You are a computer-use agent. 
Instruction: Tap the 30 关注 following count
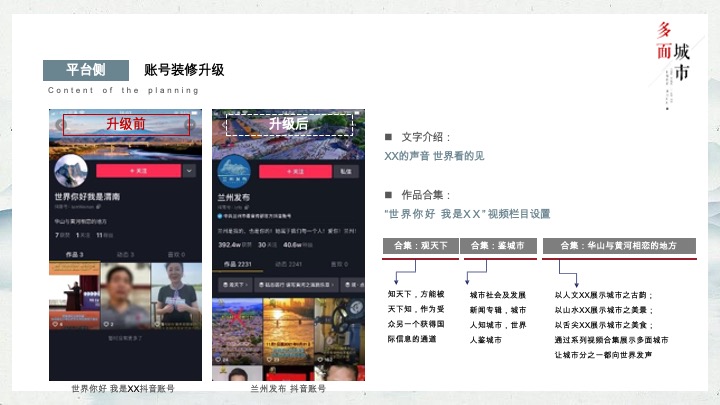pyautogui.click(x=267, y=245)
